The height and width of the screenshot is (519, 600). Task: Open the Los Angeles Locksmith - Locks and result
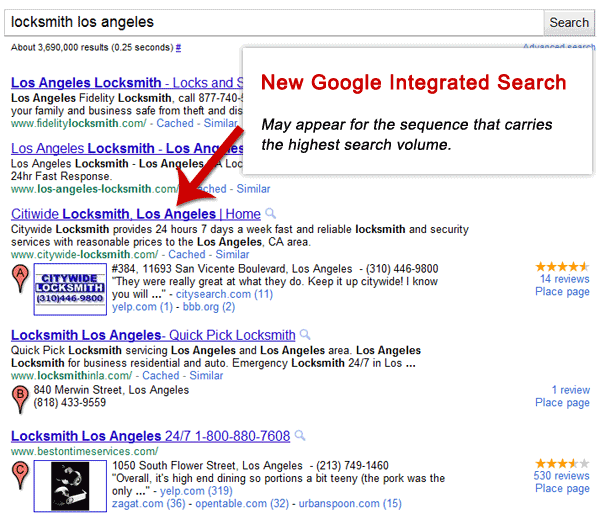click(x=127, y=82)
